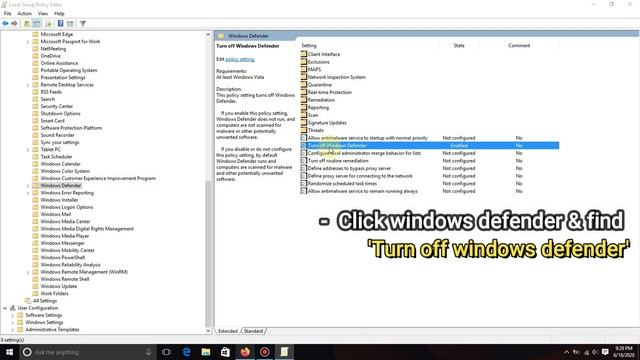Click the 'policy setting' edit link
The image size is (640, 360).
coord(240,59)
